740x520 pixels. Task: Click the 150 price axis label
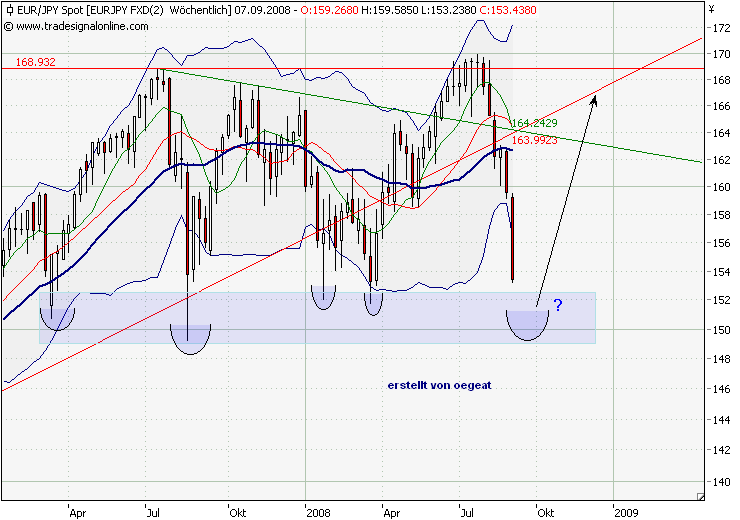pos(721,329)
